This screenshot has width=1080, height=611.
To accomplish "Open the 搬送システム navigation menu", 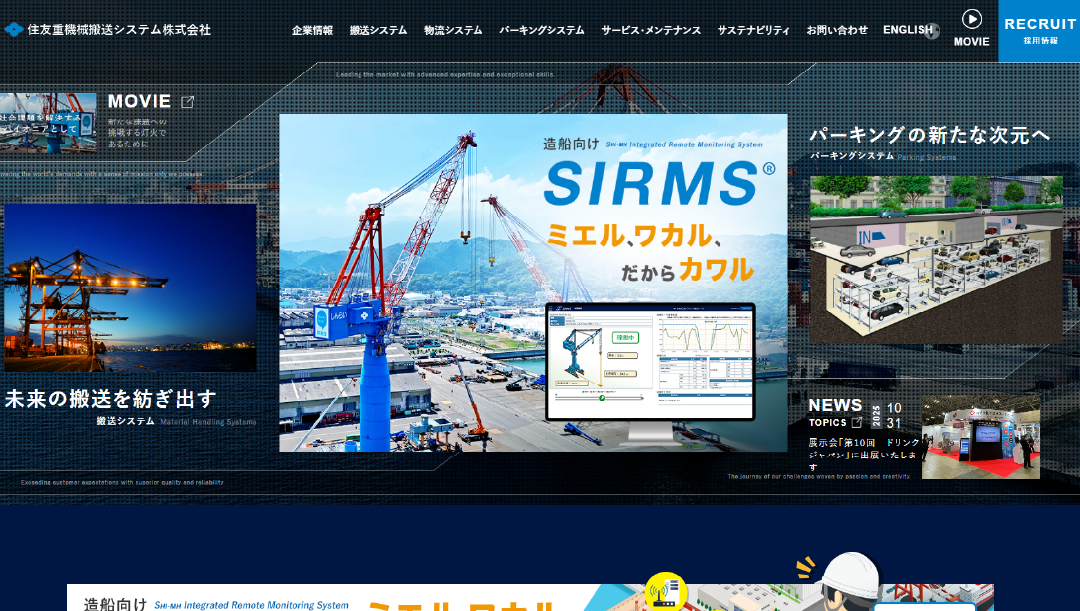I will click(x=377, y=31).
